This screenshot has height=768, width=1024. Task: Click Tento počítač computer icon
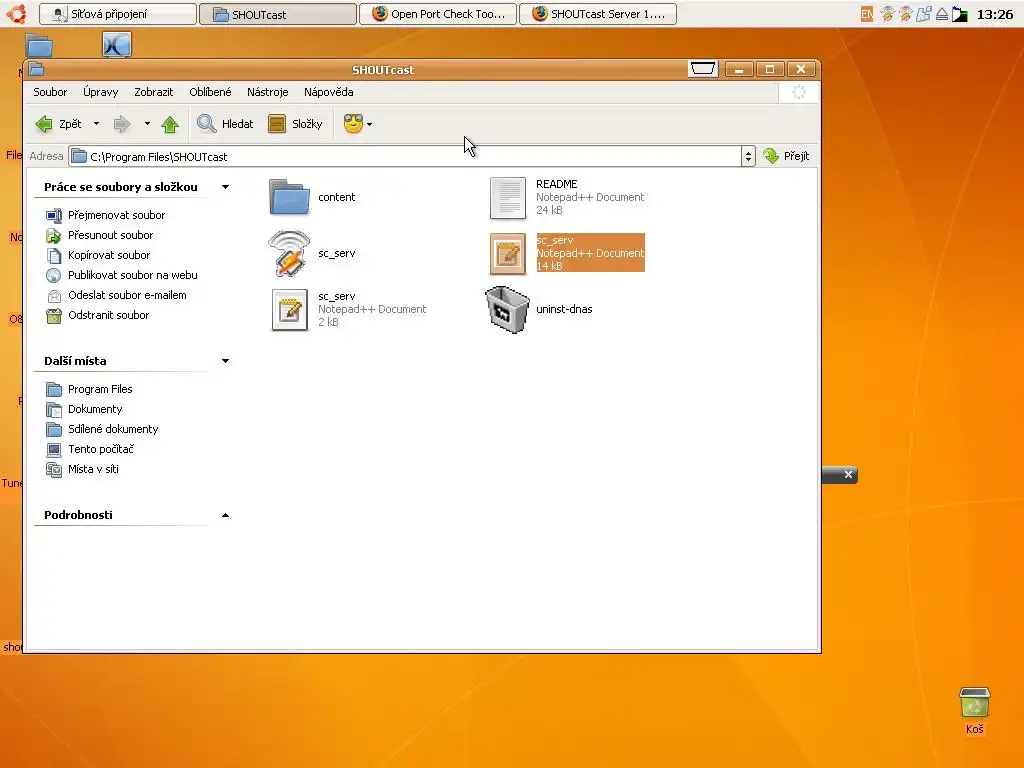tap(54, 449)
